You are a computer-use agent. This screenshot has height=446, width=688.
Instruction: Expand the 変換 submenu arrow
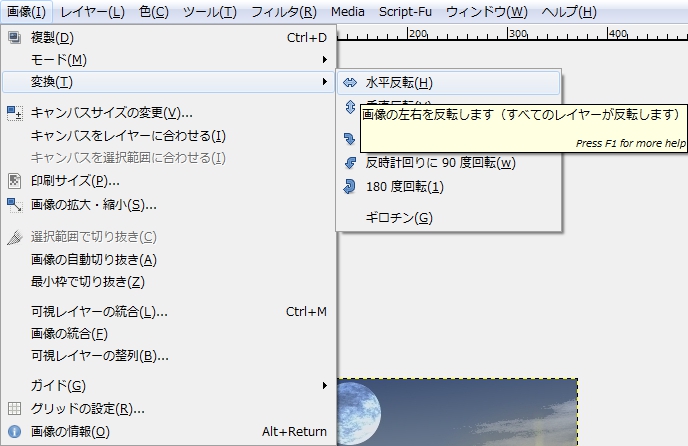click(324, 81)
